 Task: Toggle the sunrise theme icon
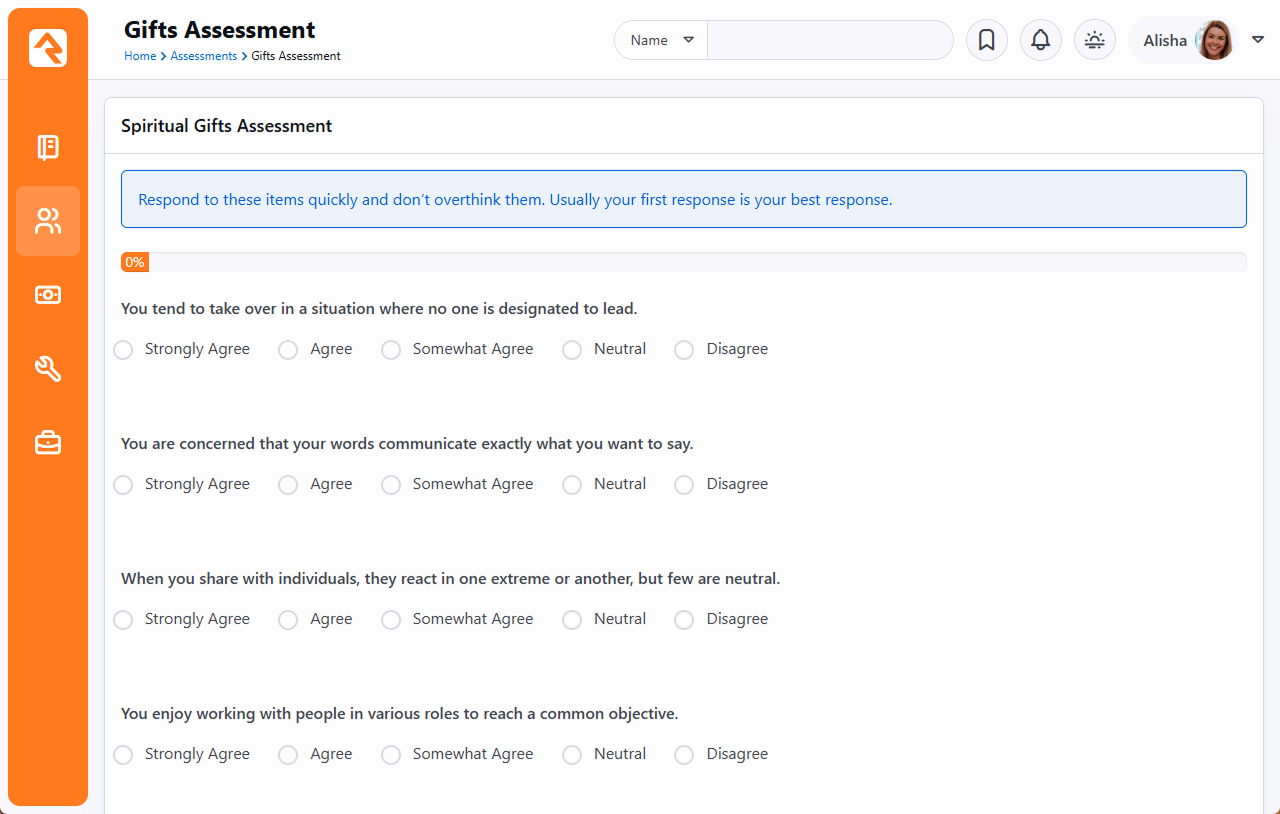[1094, 40]
